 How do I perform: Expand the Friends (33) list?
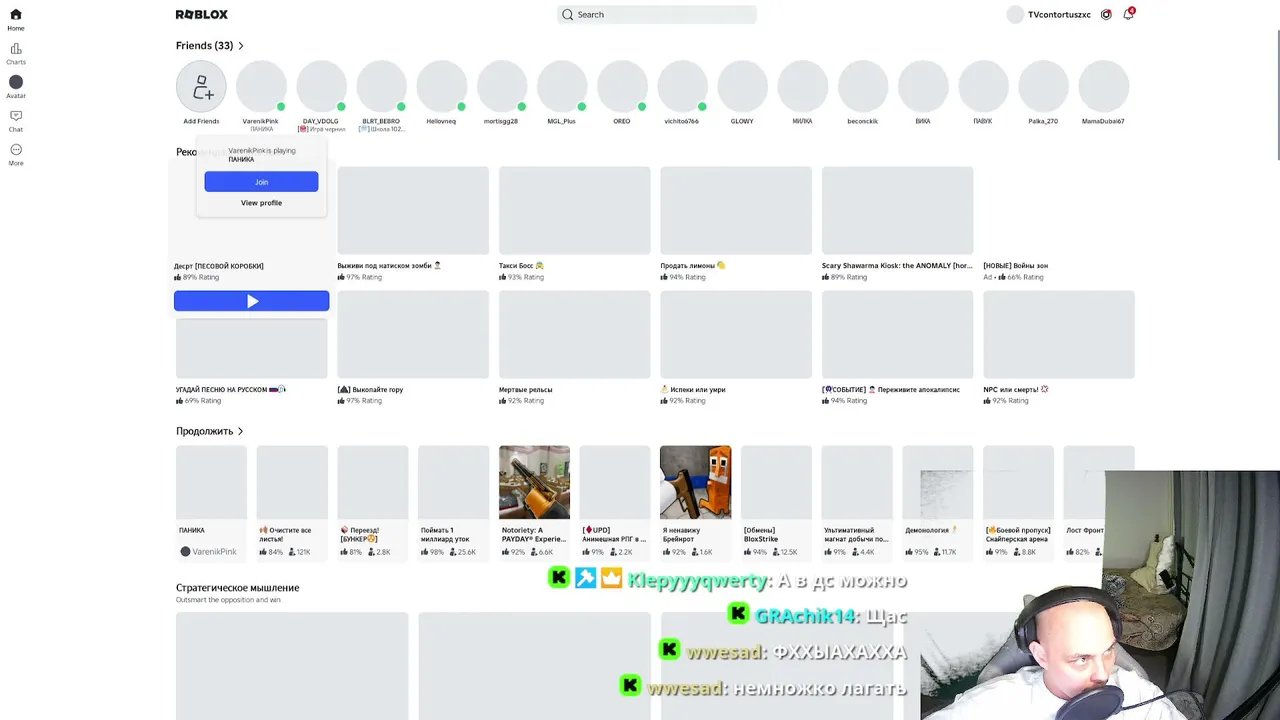(x=210, y=46)
